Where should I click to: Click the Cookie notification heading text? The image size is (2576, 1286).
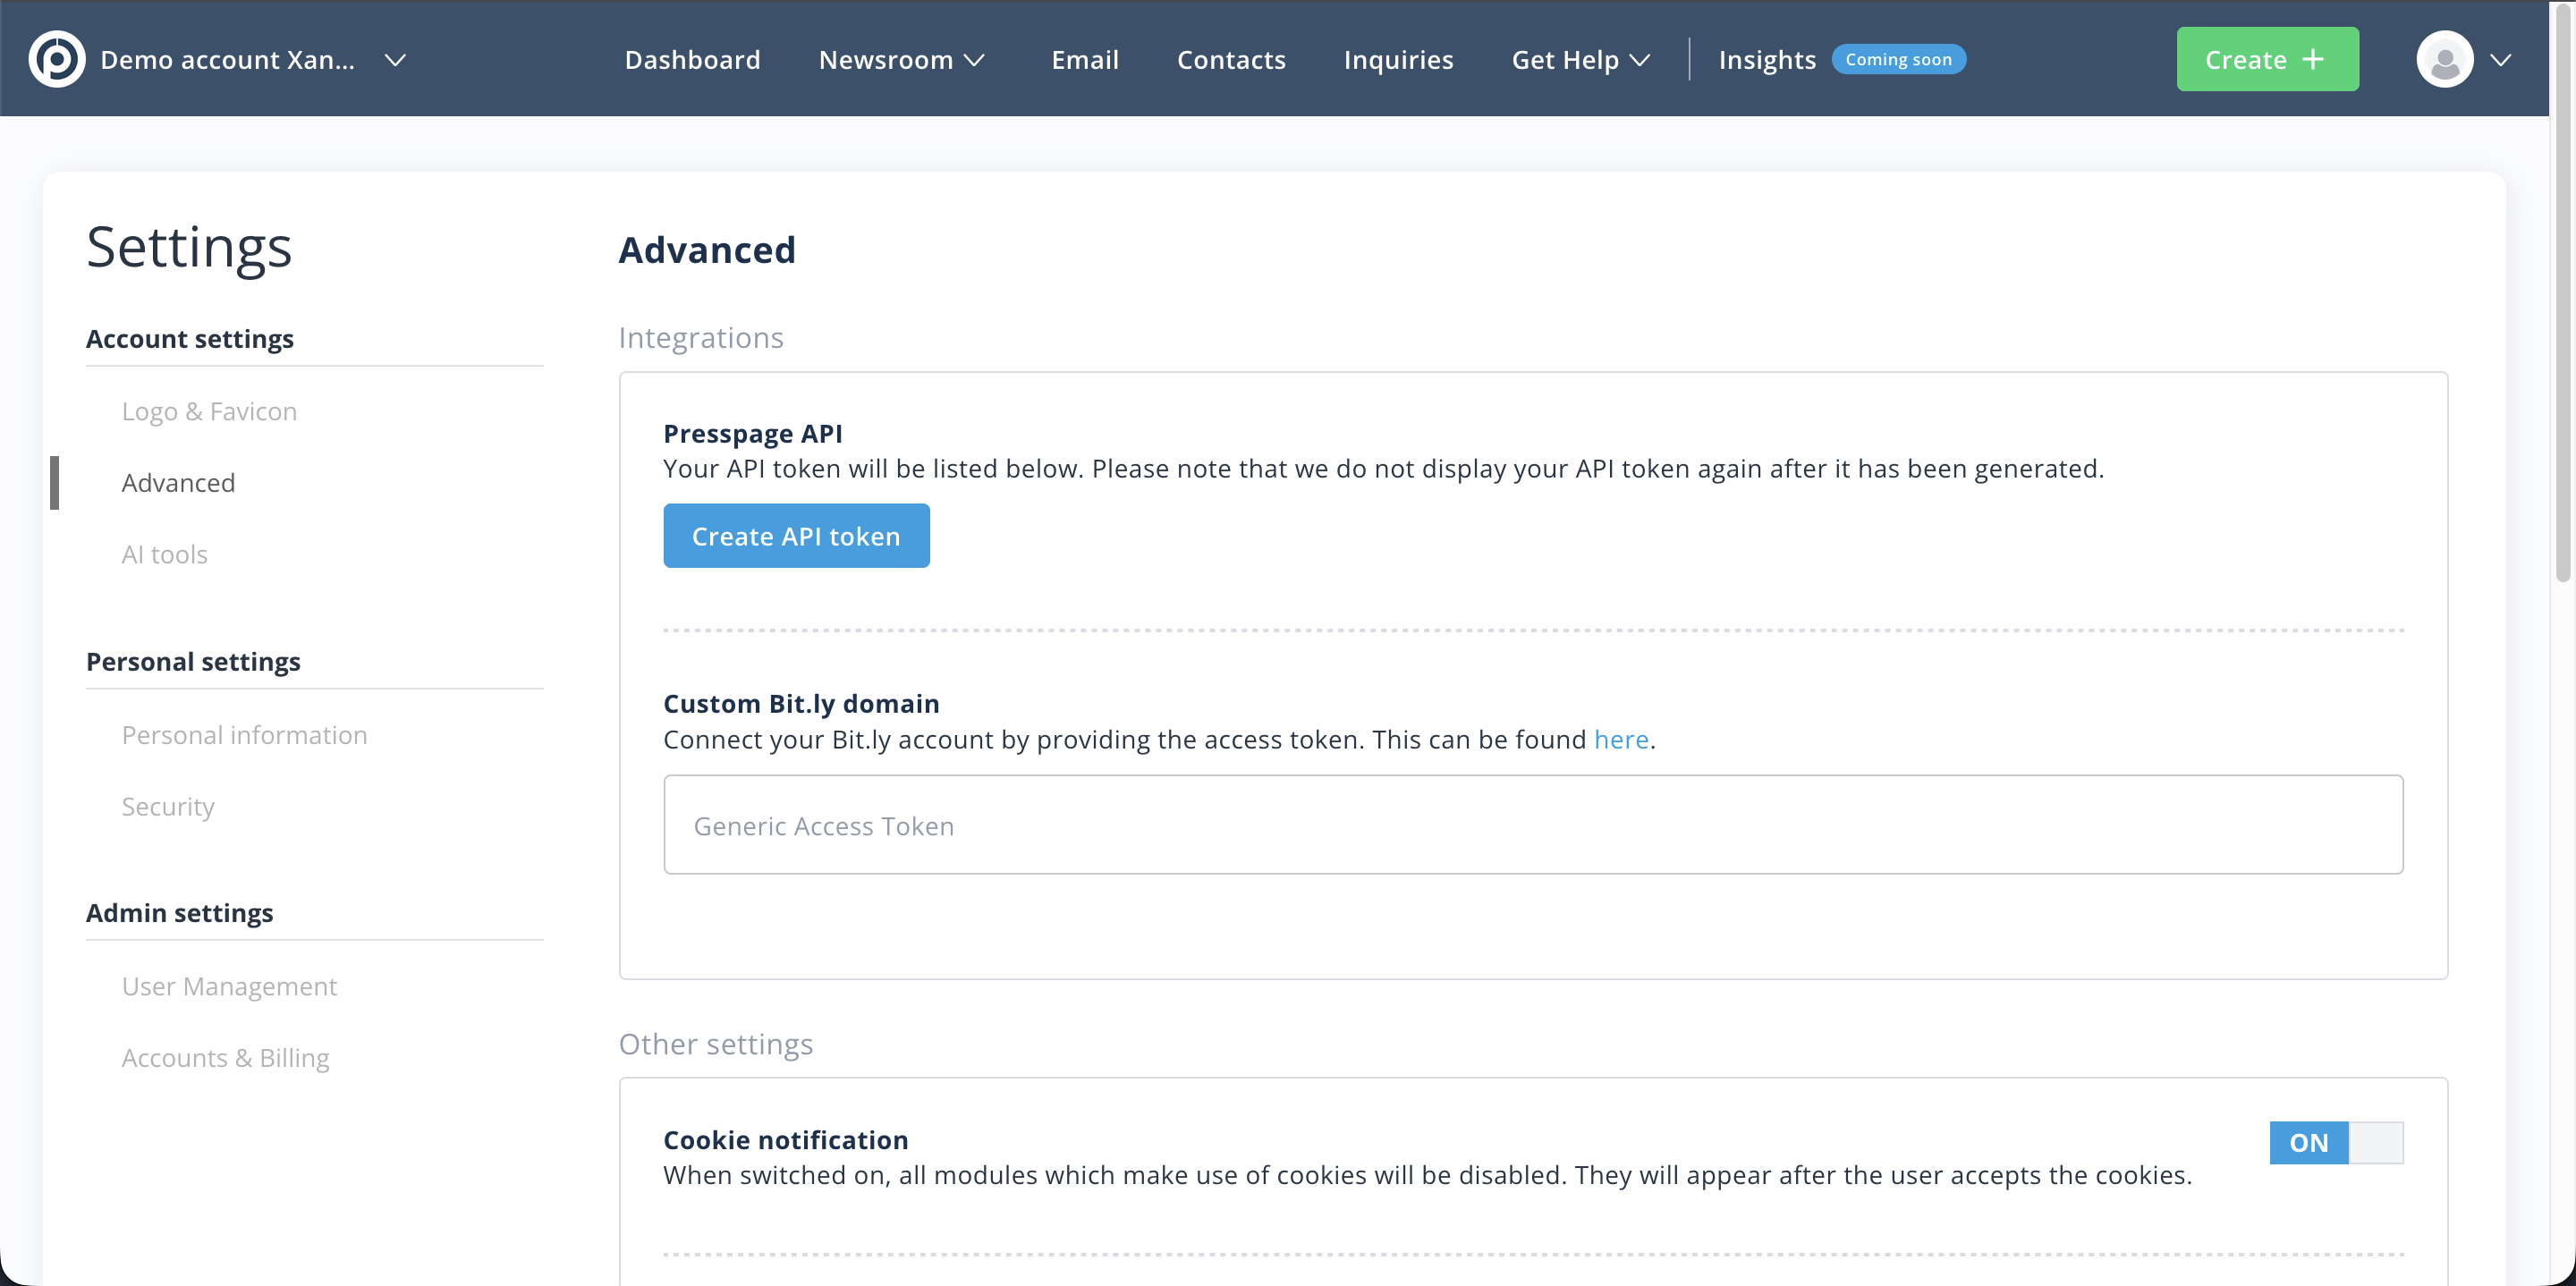(785, 1140)
